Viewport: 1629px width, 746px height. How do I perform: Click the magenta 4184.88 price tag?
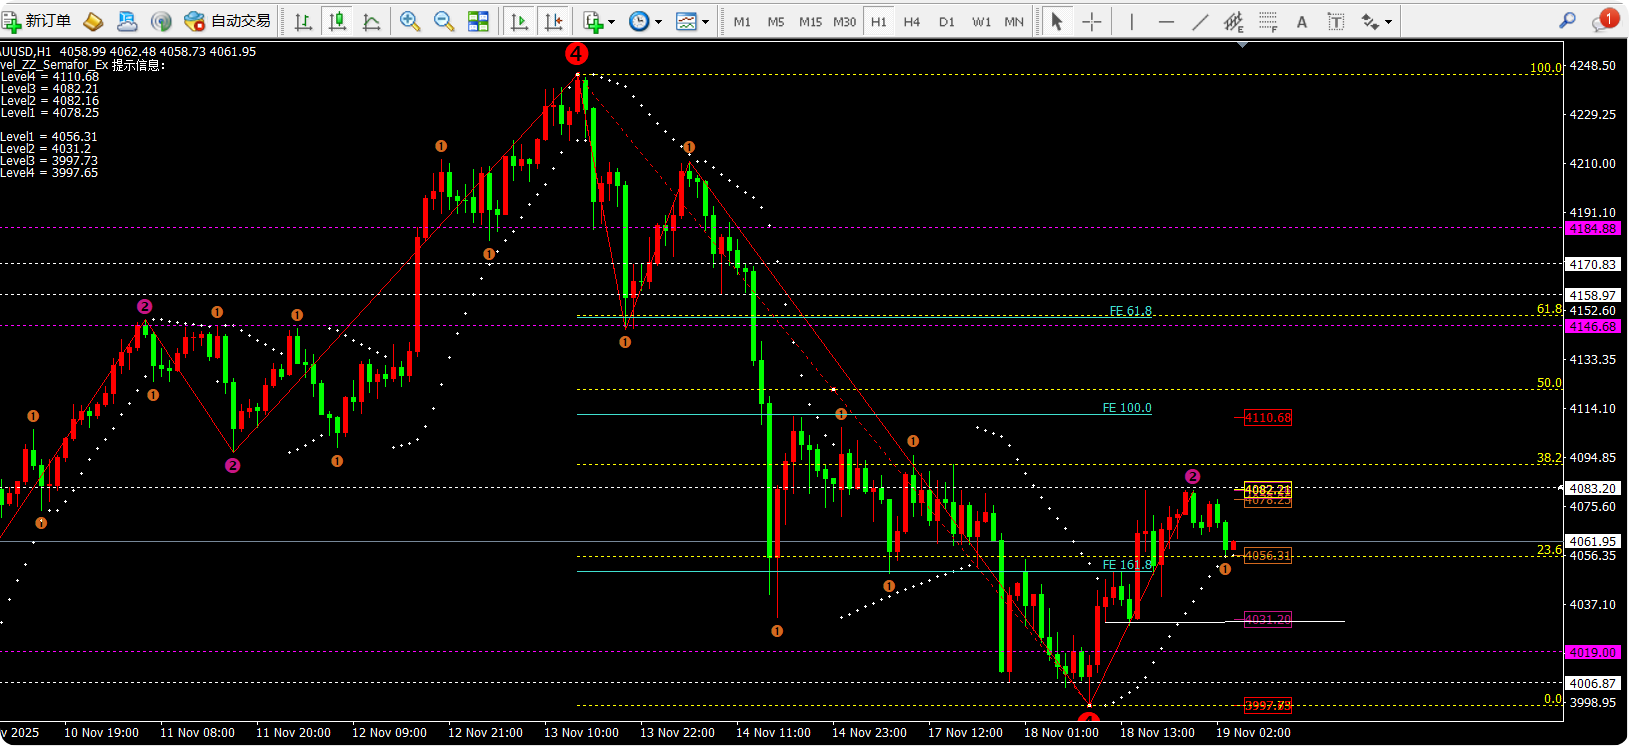click(1592, 229)
